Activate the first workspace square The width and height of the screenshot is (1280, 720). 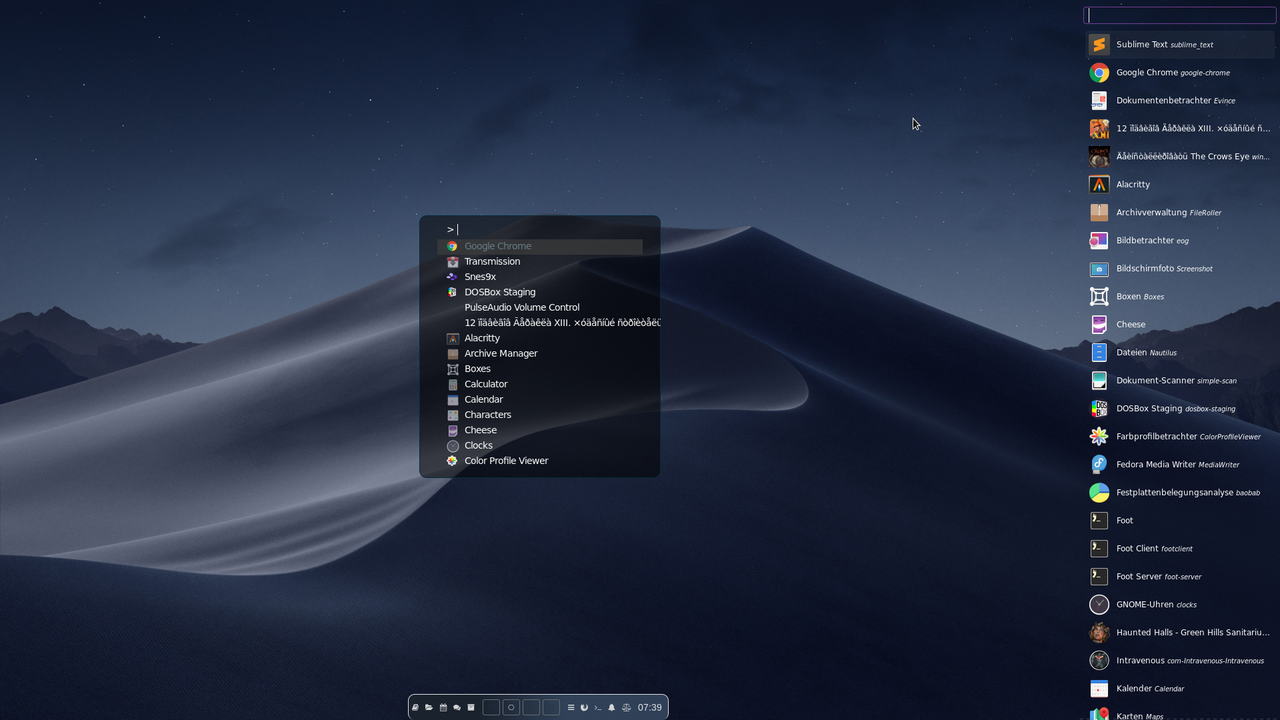click(x=491, y=707)
